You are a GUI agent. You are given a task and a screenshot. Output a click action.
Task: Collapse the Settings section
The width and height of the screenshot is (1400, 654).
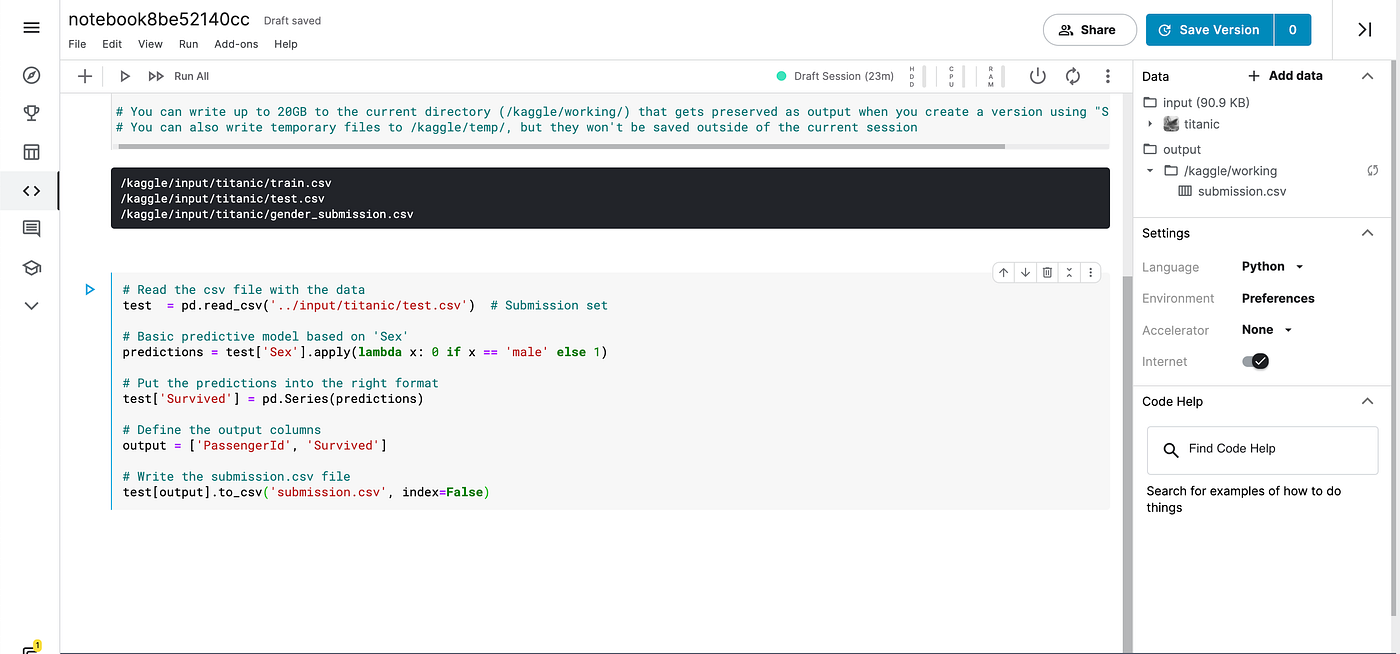(x=1368, y=232)
